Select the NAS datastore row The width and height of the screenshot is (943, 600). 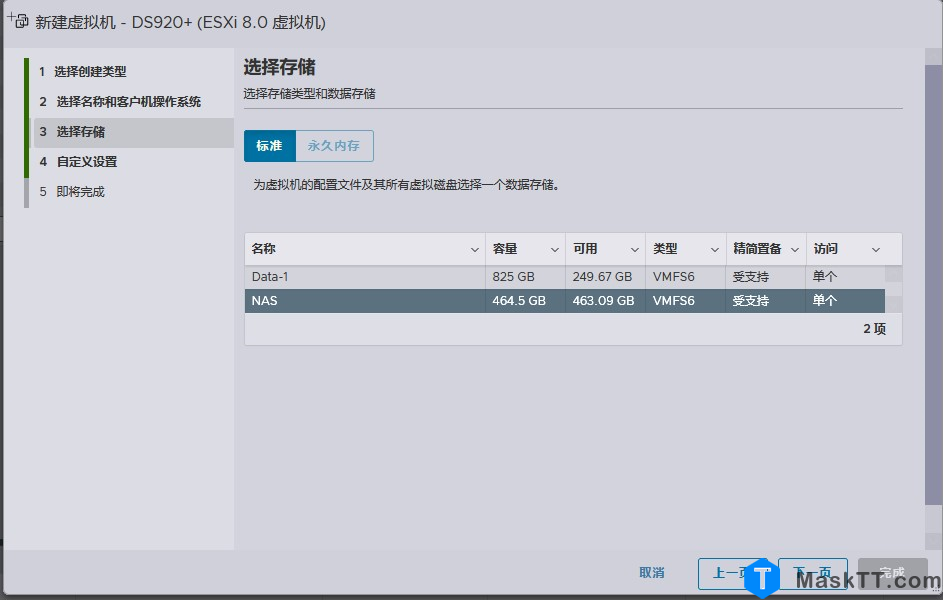[x=565, y=301]
